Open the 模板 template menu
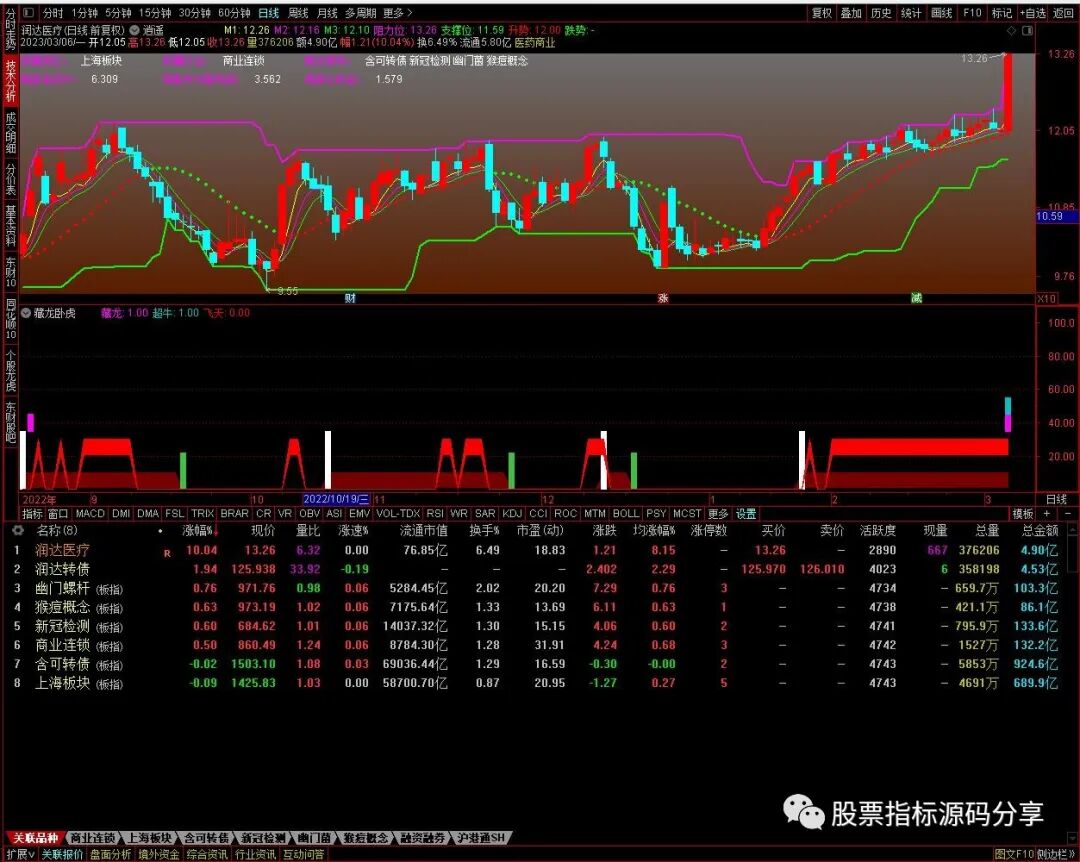Screen dimensions: 1080x862 coord(1023,513)
